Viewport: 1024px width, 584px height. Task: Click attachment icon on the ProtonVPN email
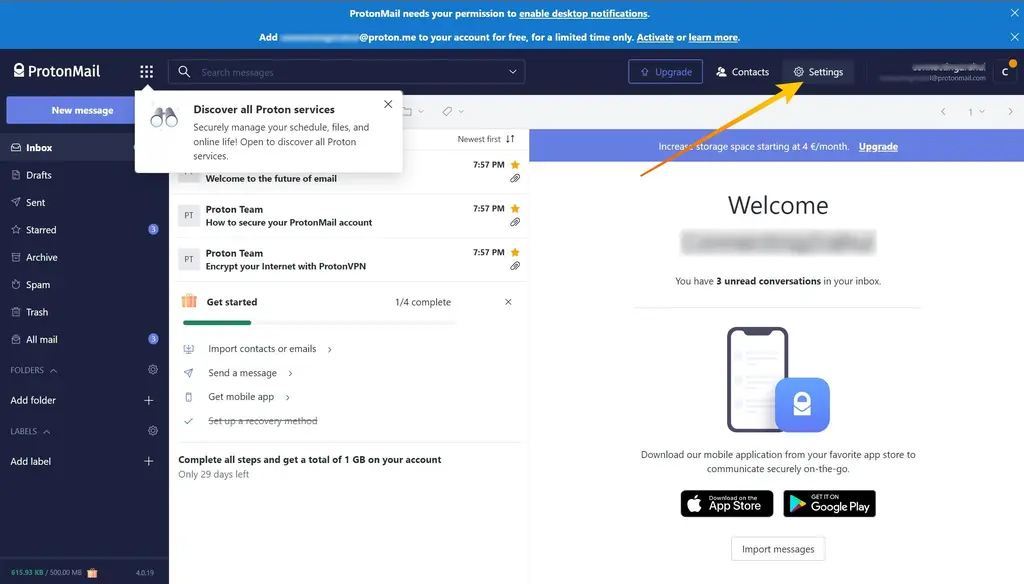point(515,266)
